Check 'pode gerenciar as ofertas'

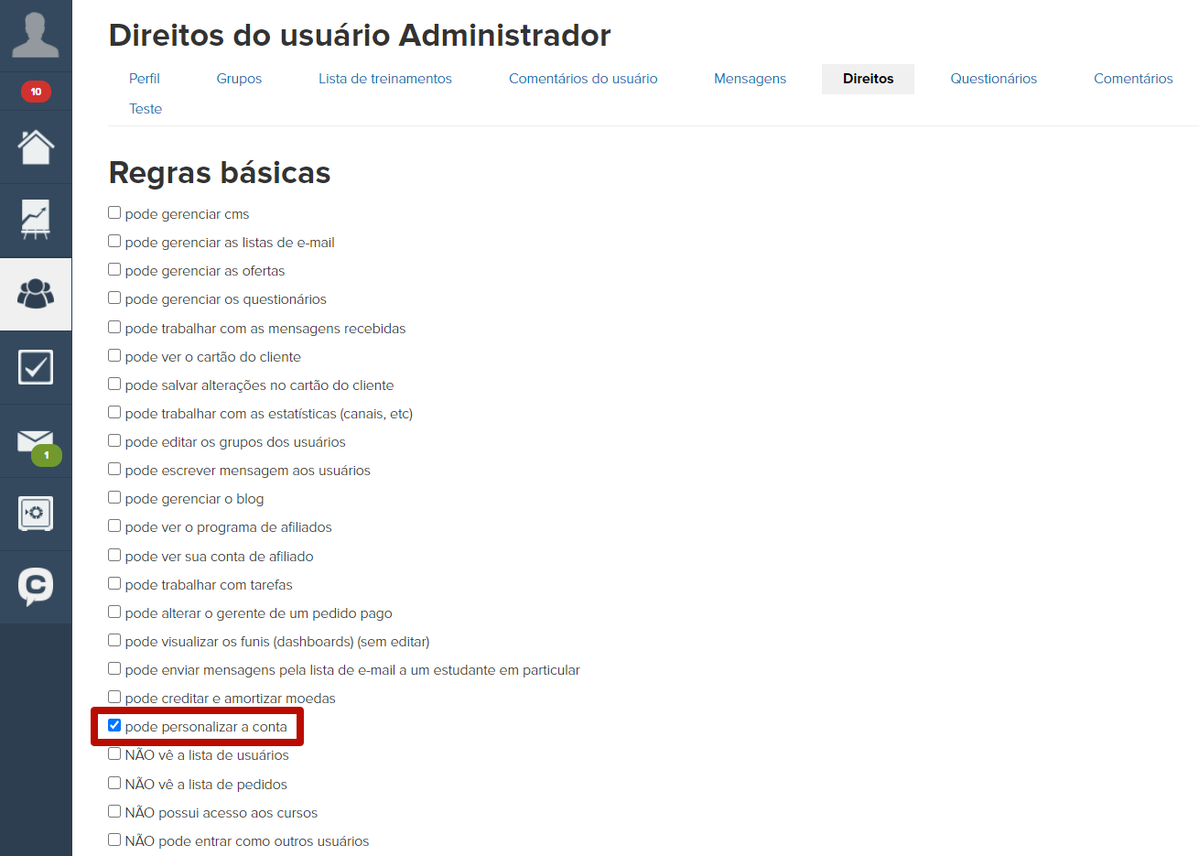click(115, 269)
